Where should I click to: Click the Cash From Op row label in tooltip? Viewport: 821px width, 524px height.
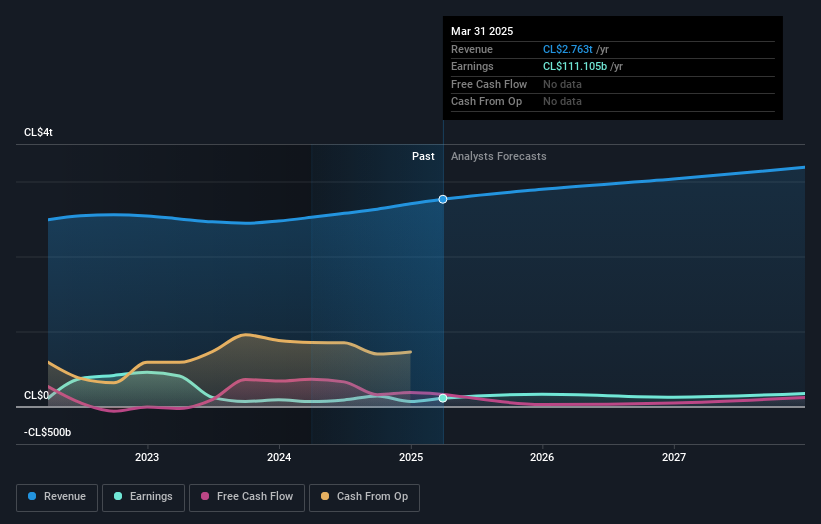pyautogui.click(x=486, y=102)
